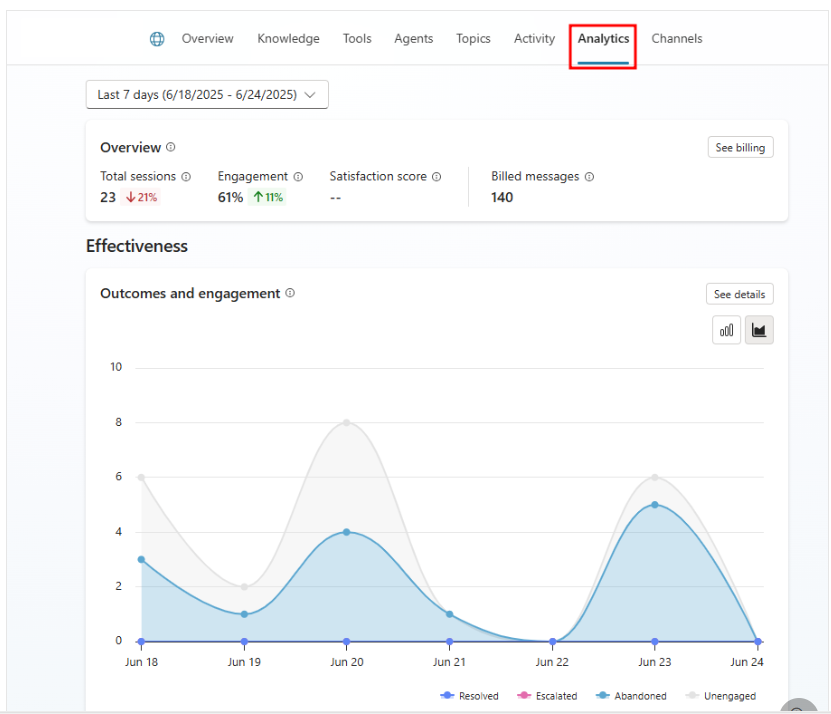
Task: Toggle the Resolved series in legend
Action: click(469, 696)
